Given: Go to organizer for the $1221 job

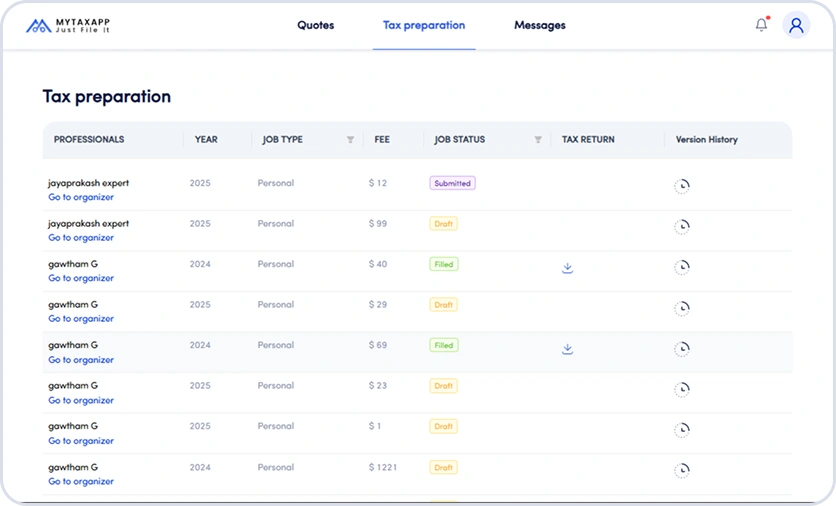Looking at the screenshot, I should pyautogui.click(x=81, y=481).
